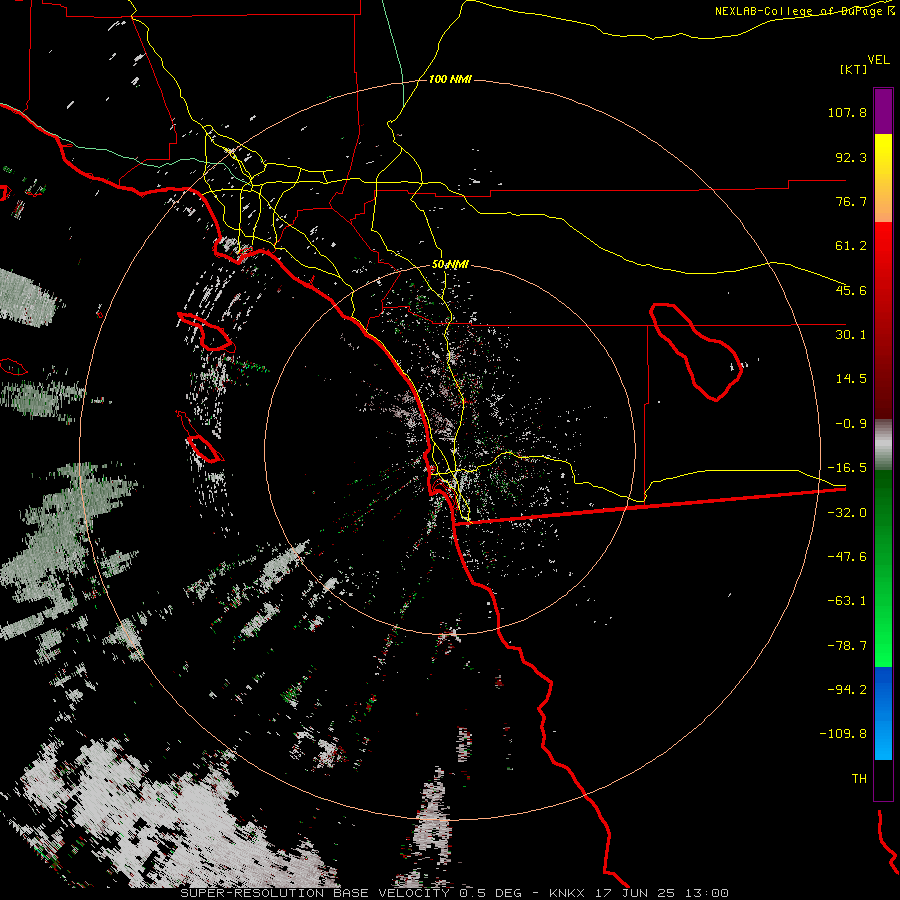Click the 50 NMI range ring label
This screenshot has width=900, height=900.
coord(450,265)
